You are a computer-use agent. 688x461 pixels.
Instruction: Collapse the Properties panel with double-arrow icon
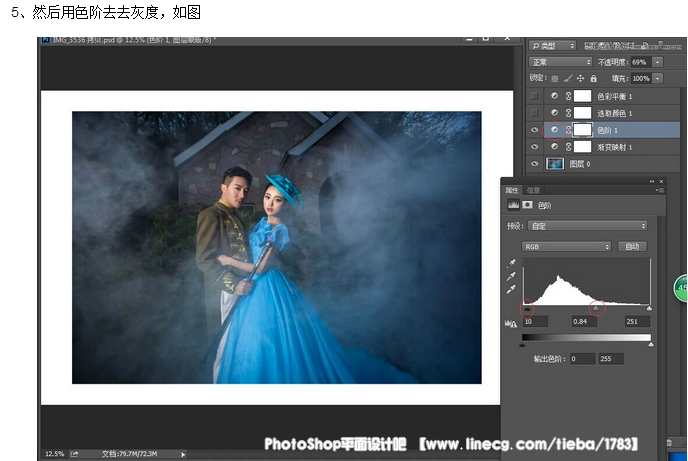click(x=652, y=181)
